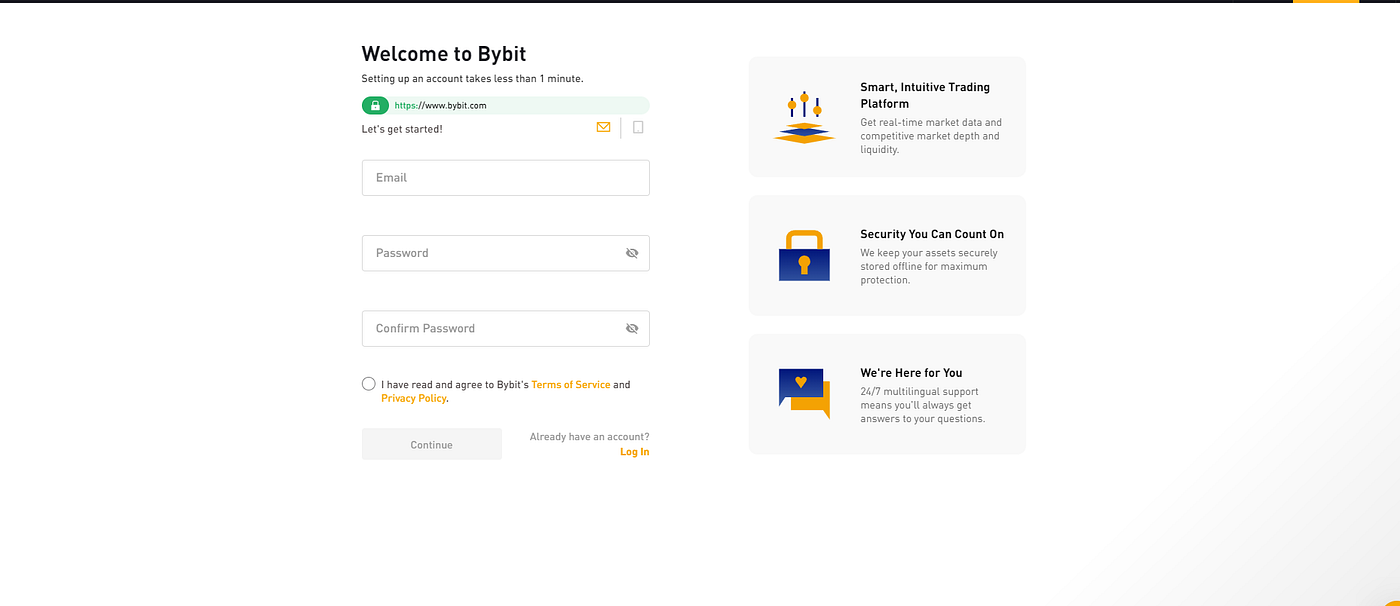Select the email registration envelope icon
The image size is (1400, 606).
[603, 127]
